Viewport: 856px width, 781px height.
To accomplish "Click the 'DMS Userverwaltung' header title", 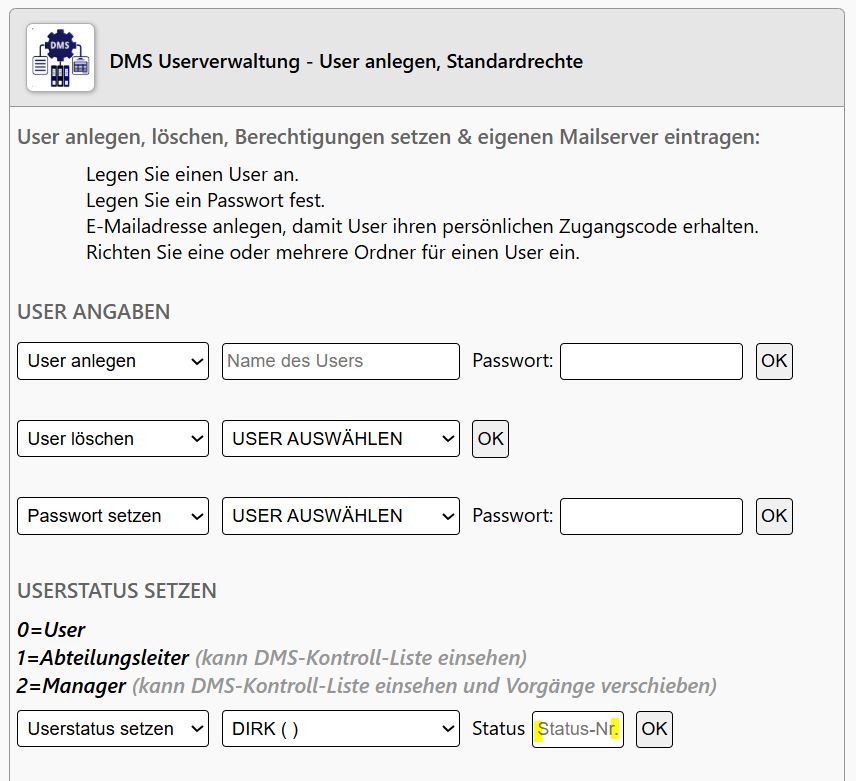I will [346, 62].
